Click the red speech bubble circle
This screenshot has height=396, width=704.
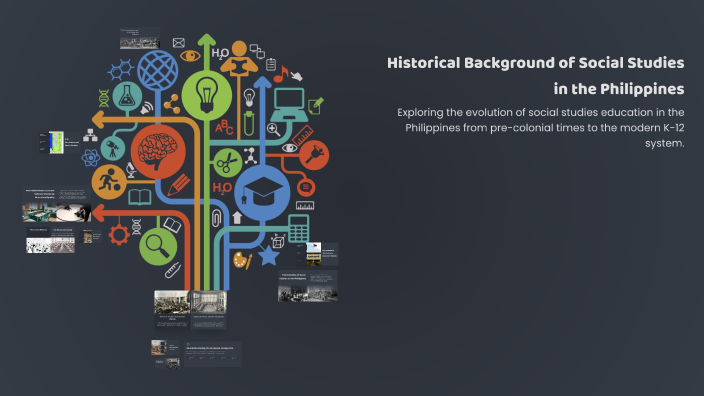(306, 187)
